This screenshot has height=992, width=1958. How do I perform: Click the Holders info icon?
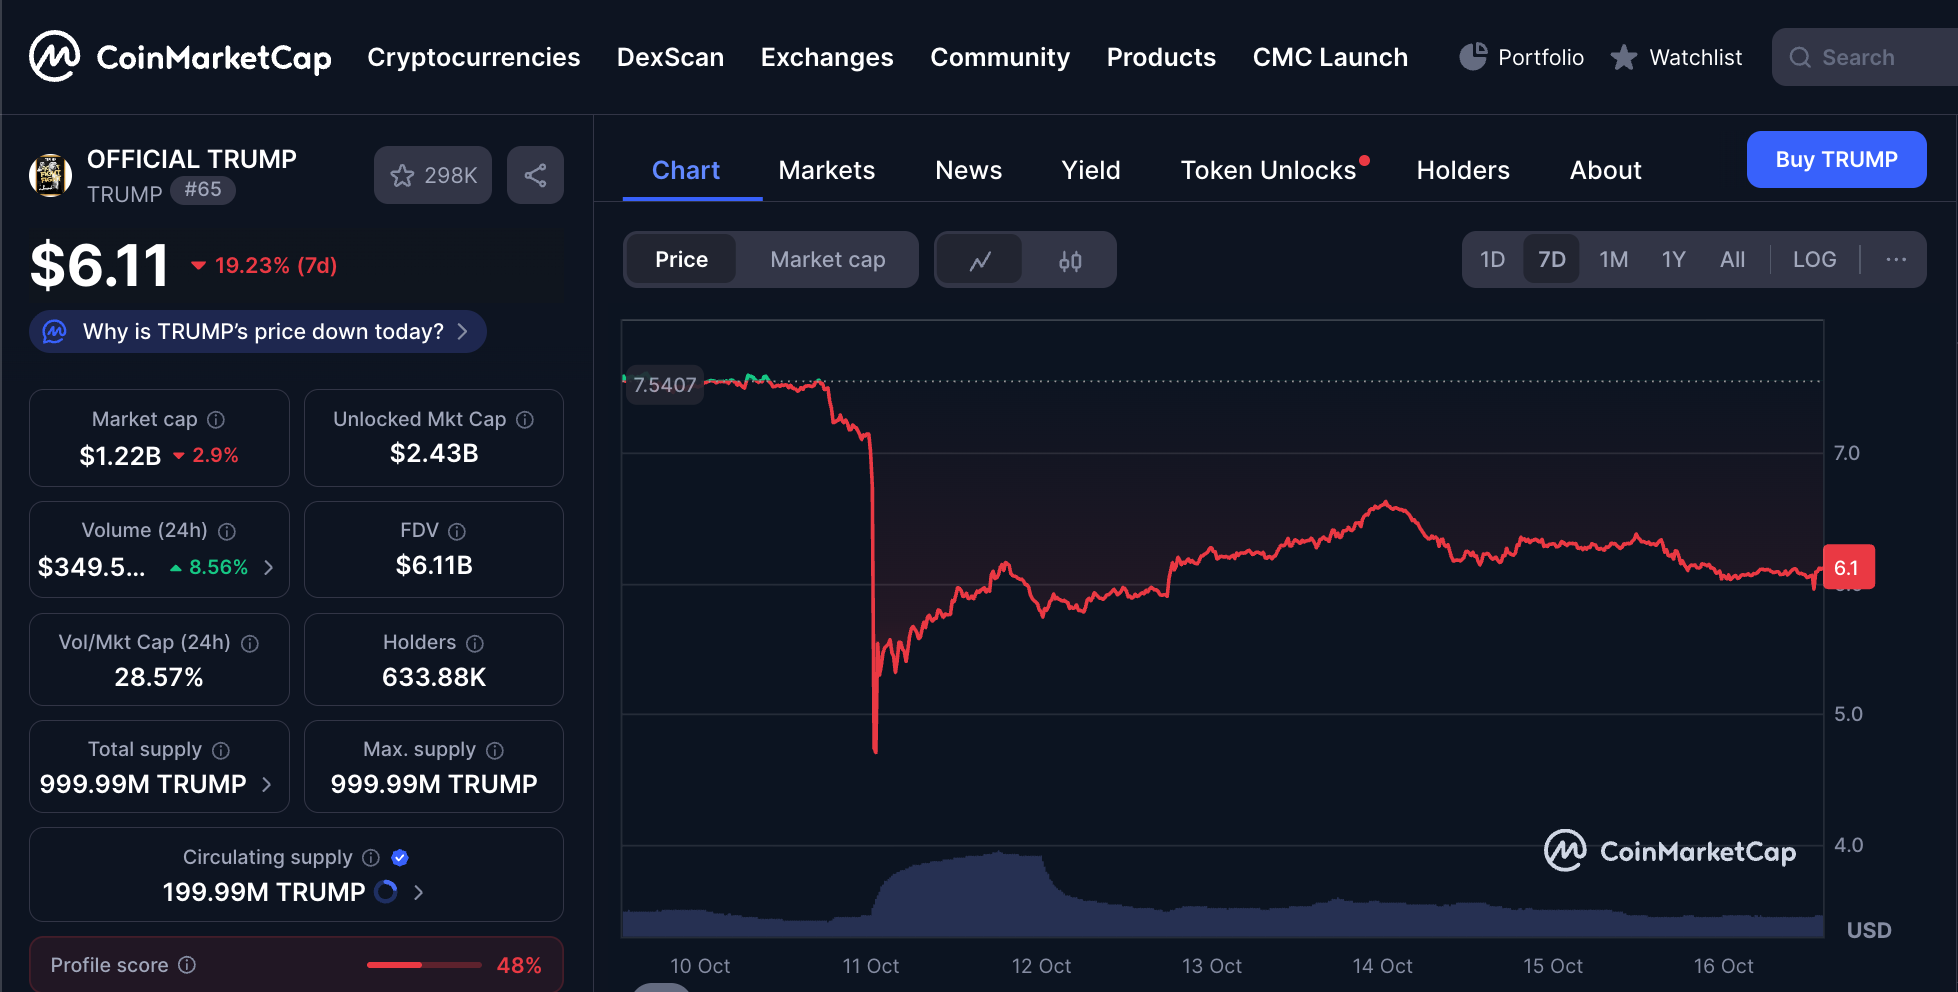pyautogui.click(x=475, y=643)
